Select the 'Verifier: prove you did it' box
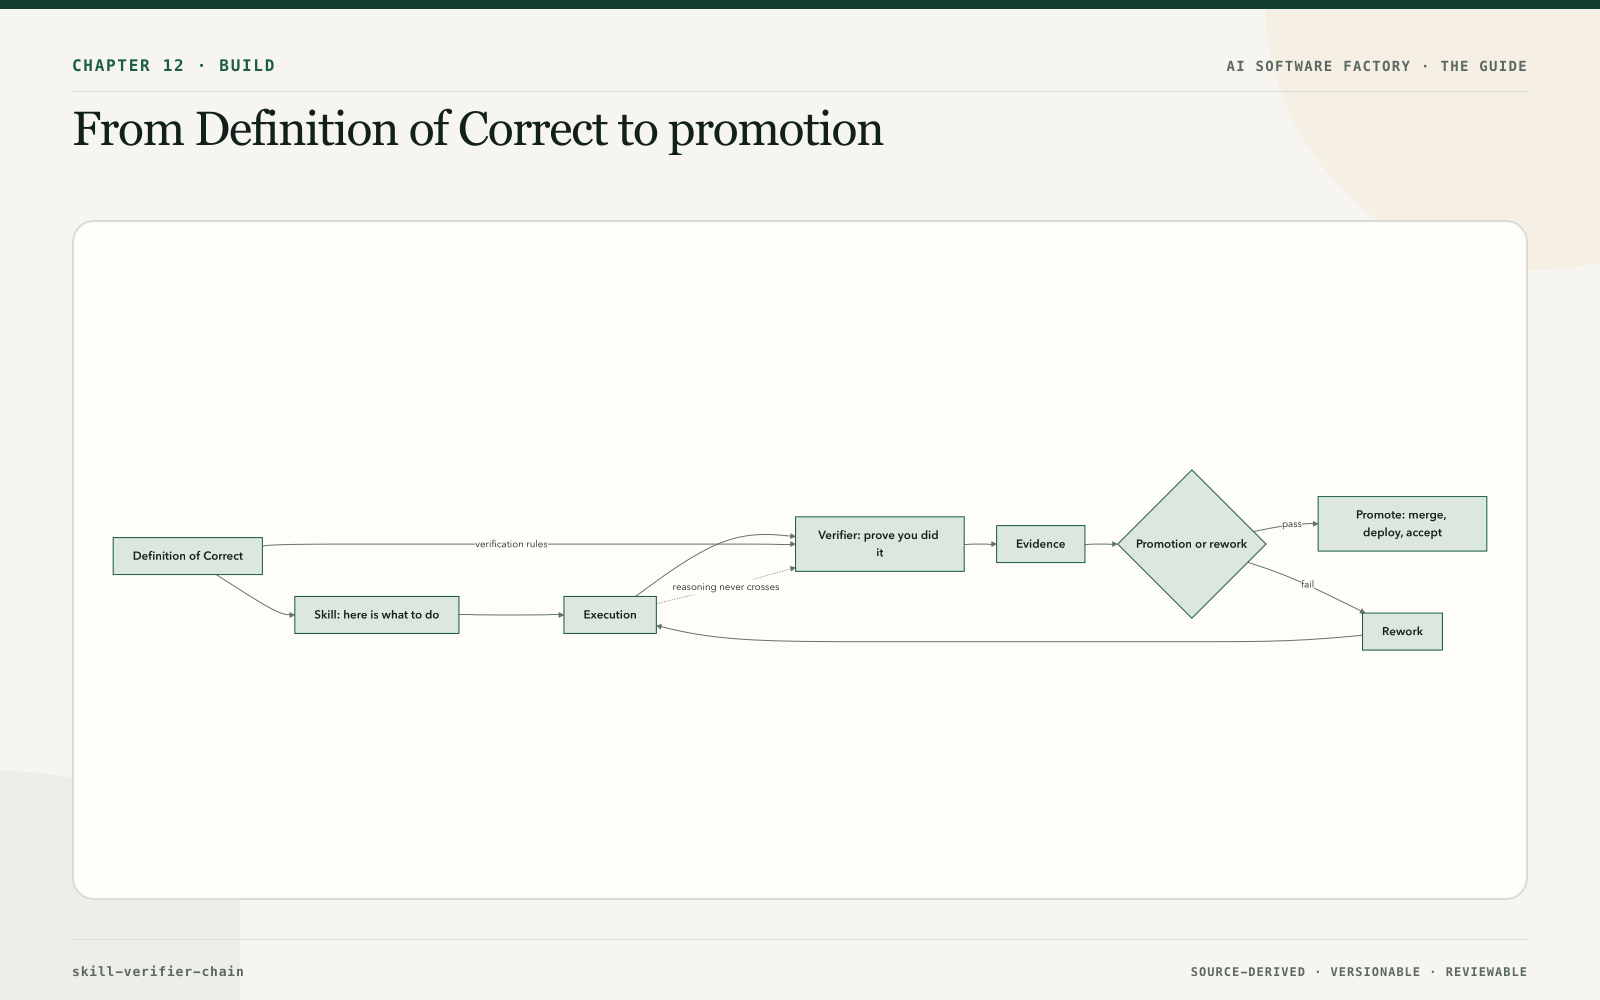The height and width of the screenshot is (1000, 1600). coord(880,544)
